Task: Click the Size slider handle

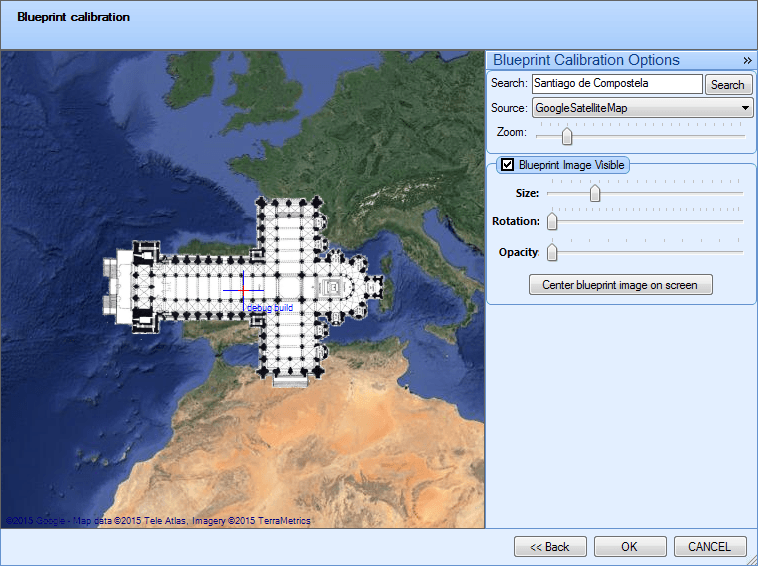Action: pyautogui.click(x=595, y=193)
